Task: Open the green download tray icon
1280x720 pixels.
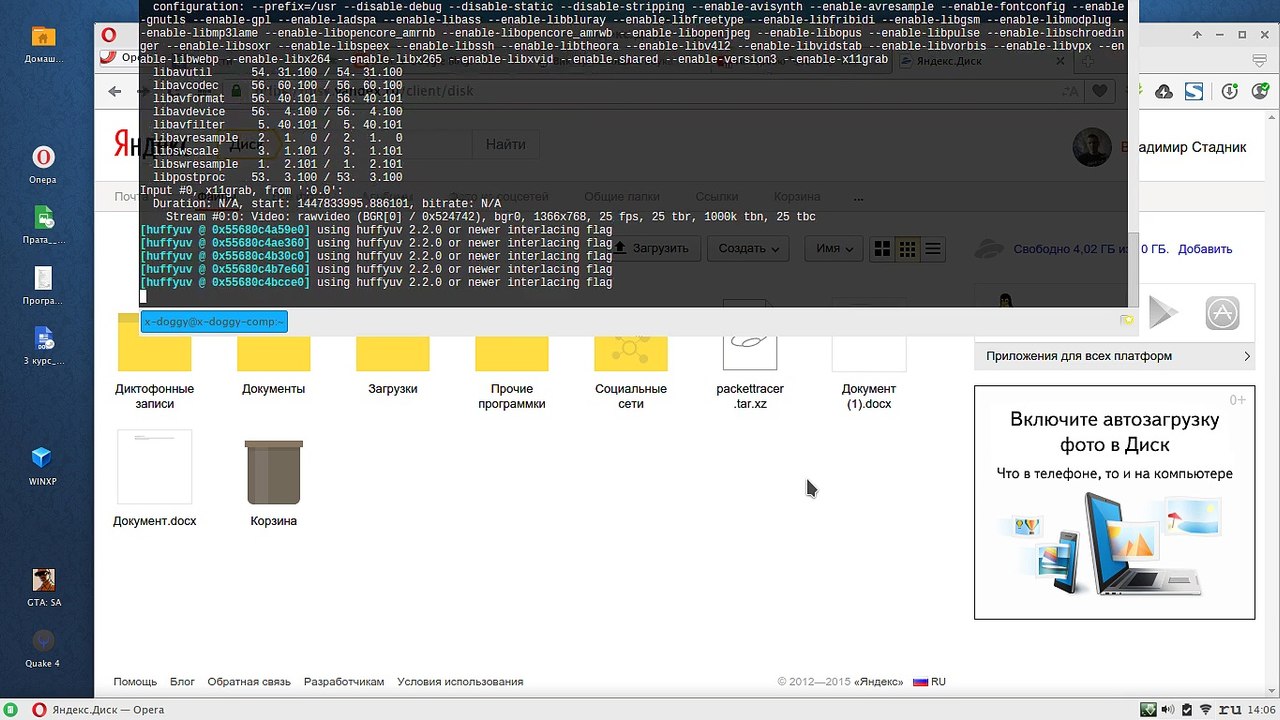Action: click(x=1147, y=710)
